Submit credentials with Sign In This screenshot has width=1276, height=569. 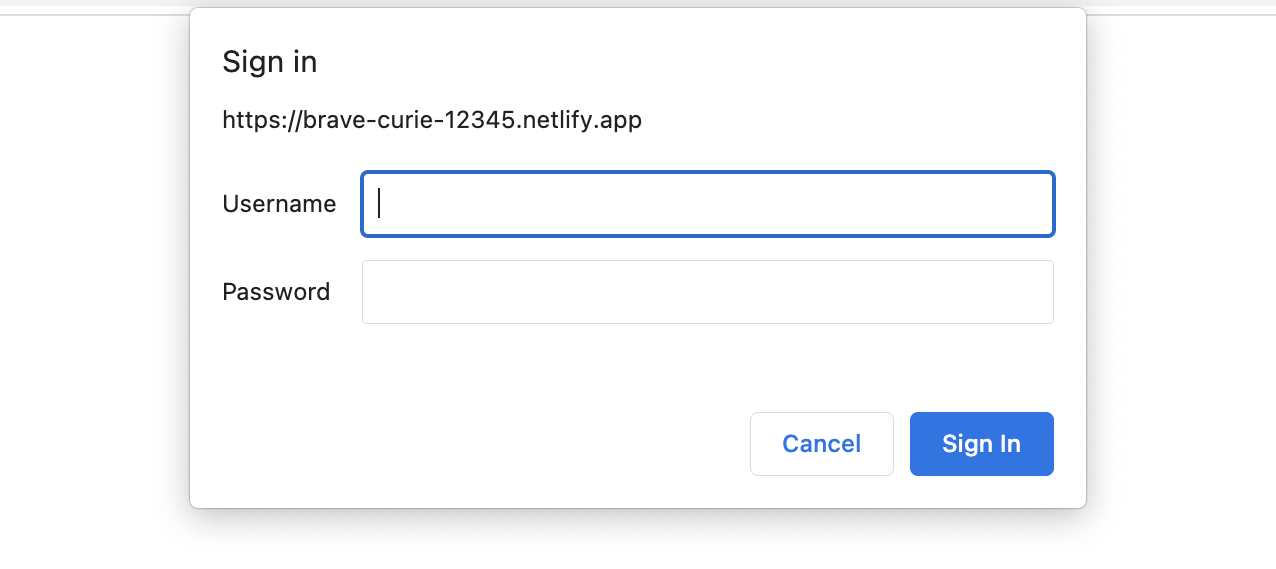pos(981,444)
